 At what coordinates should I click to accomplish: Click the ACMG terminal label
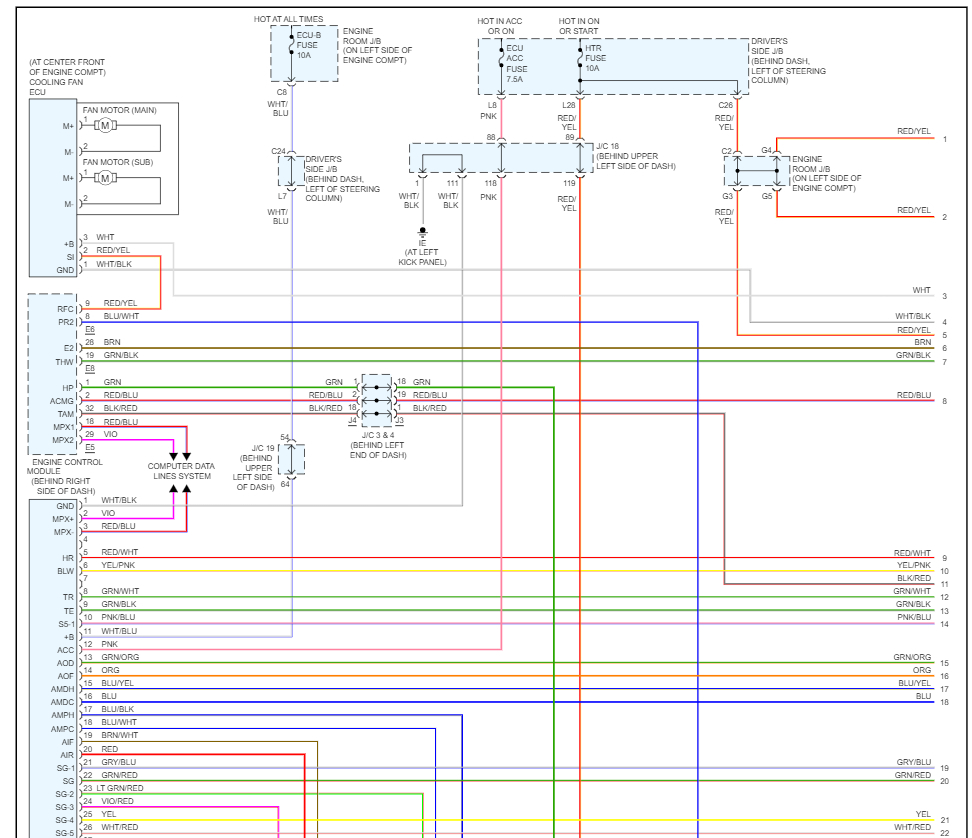[61, 401]
